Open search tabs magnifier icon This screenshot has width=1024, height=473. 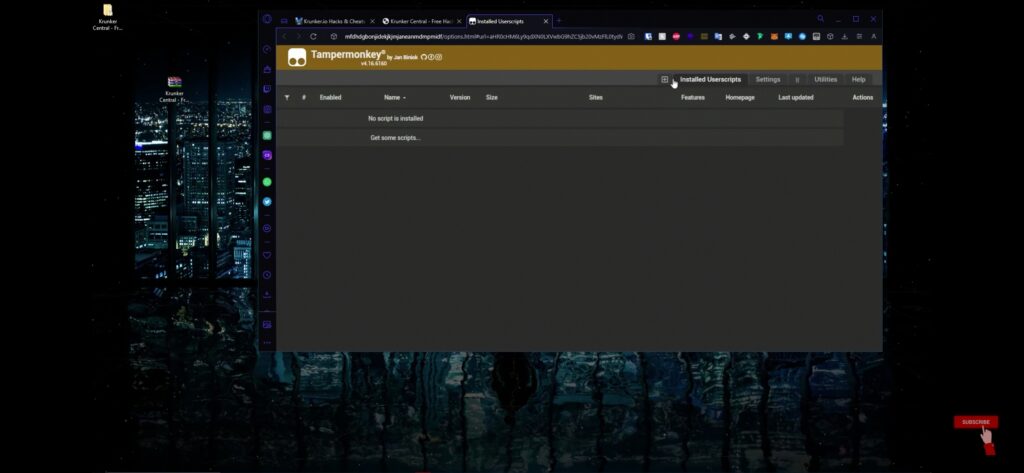pyautogui.click(x=821, y=19)
